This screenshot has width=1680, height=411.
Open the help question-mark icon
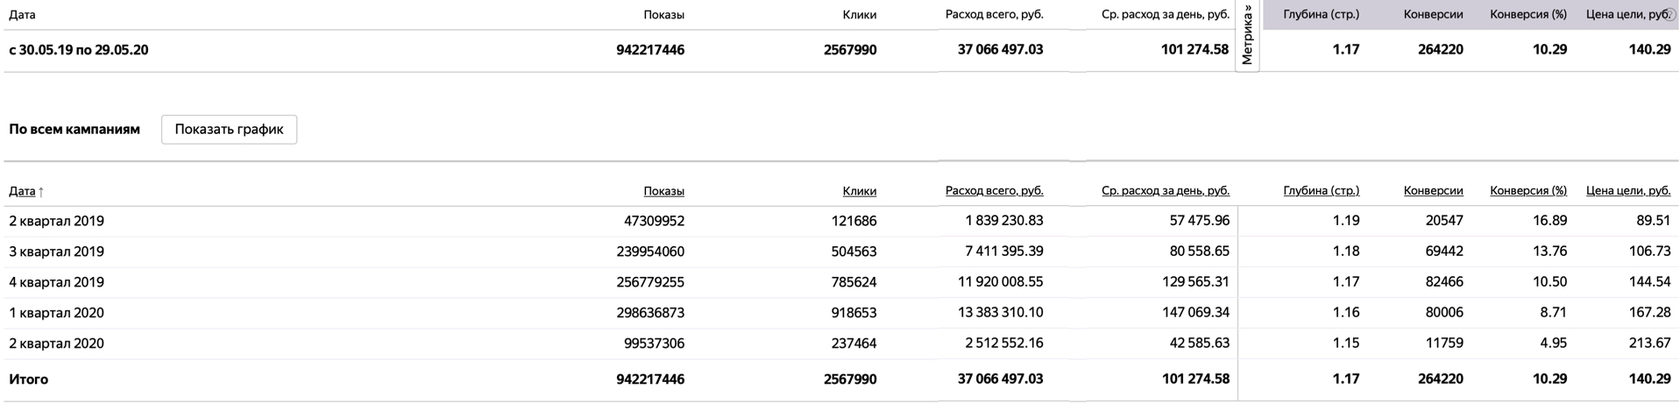tap(1669, 15)
